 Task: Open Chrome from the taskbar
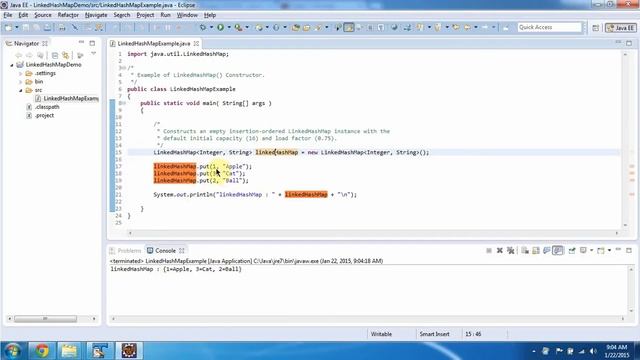(x=41, y=351)
